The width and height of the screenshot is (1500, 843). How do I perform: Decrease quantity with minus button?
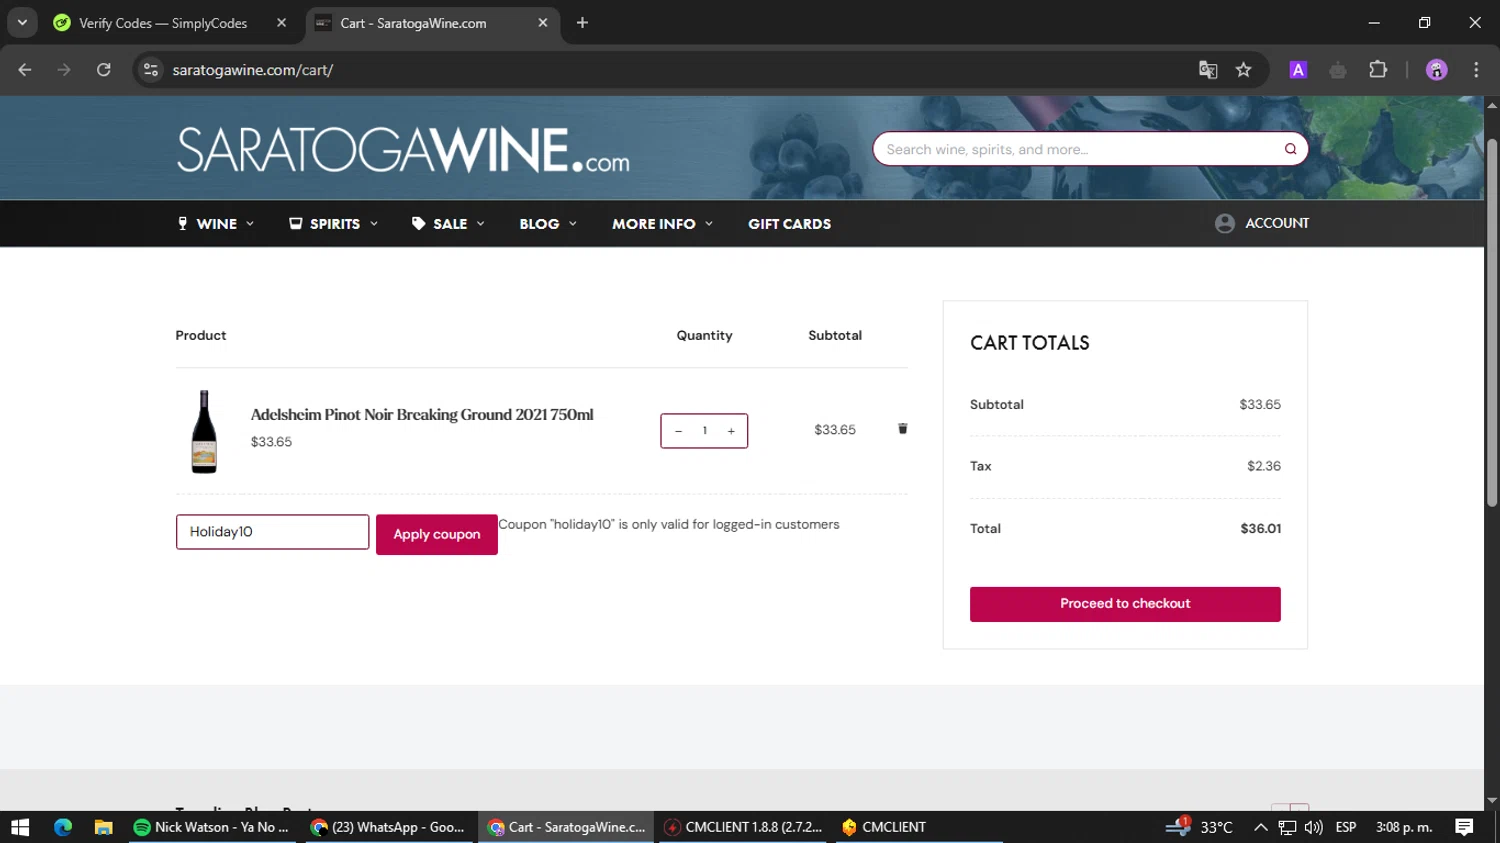tap(678, 431)
